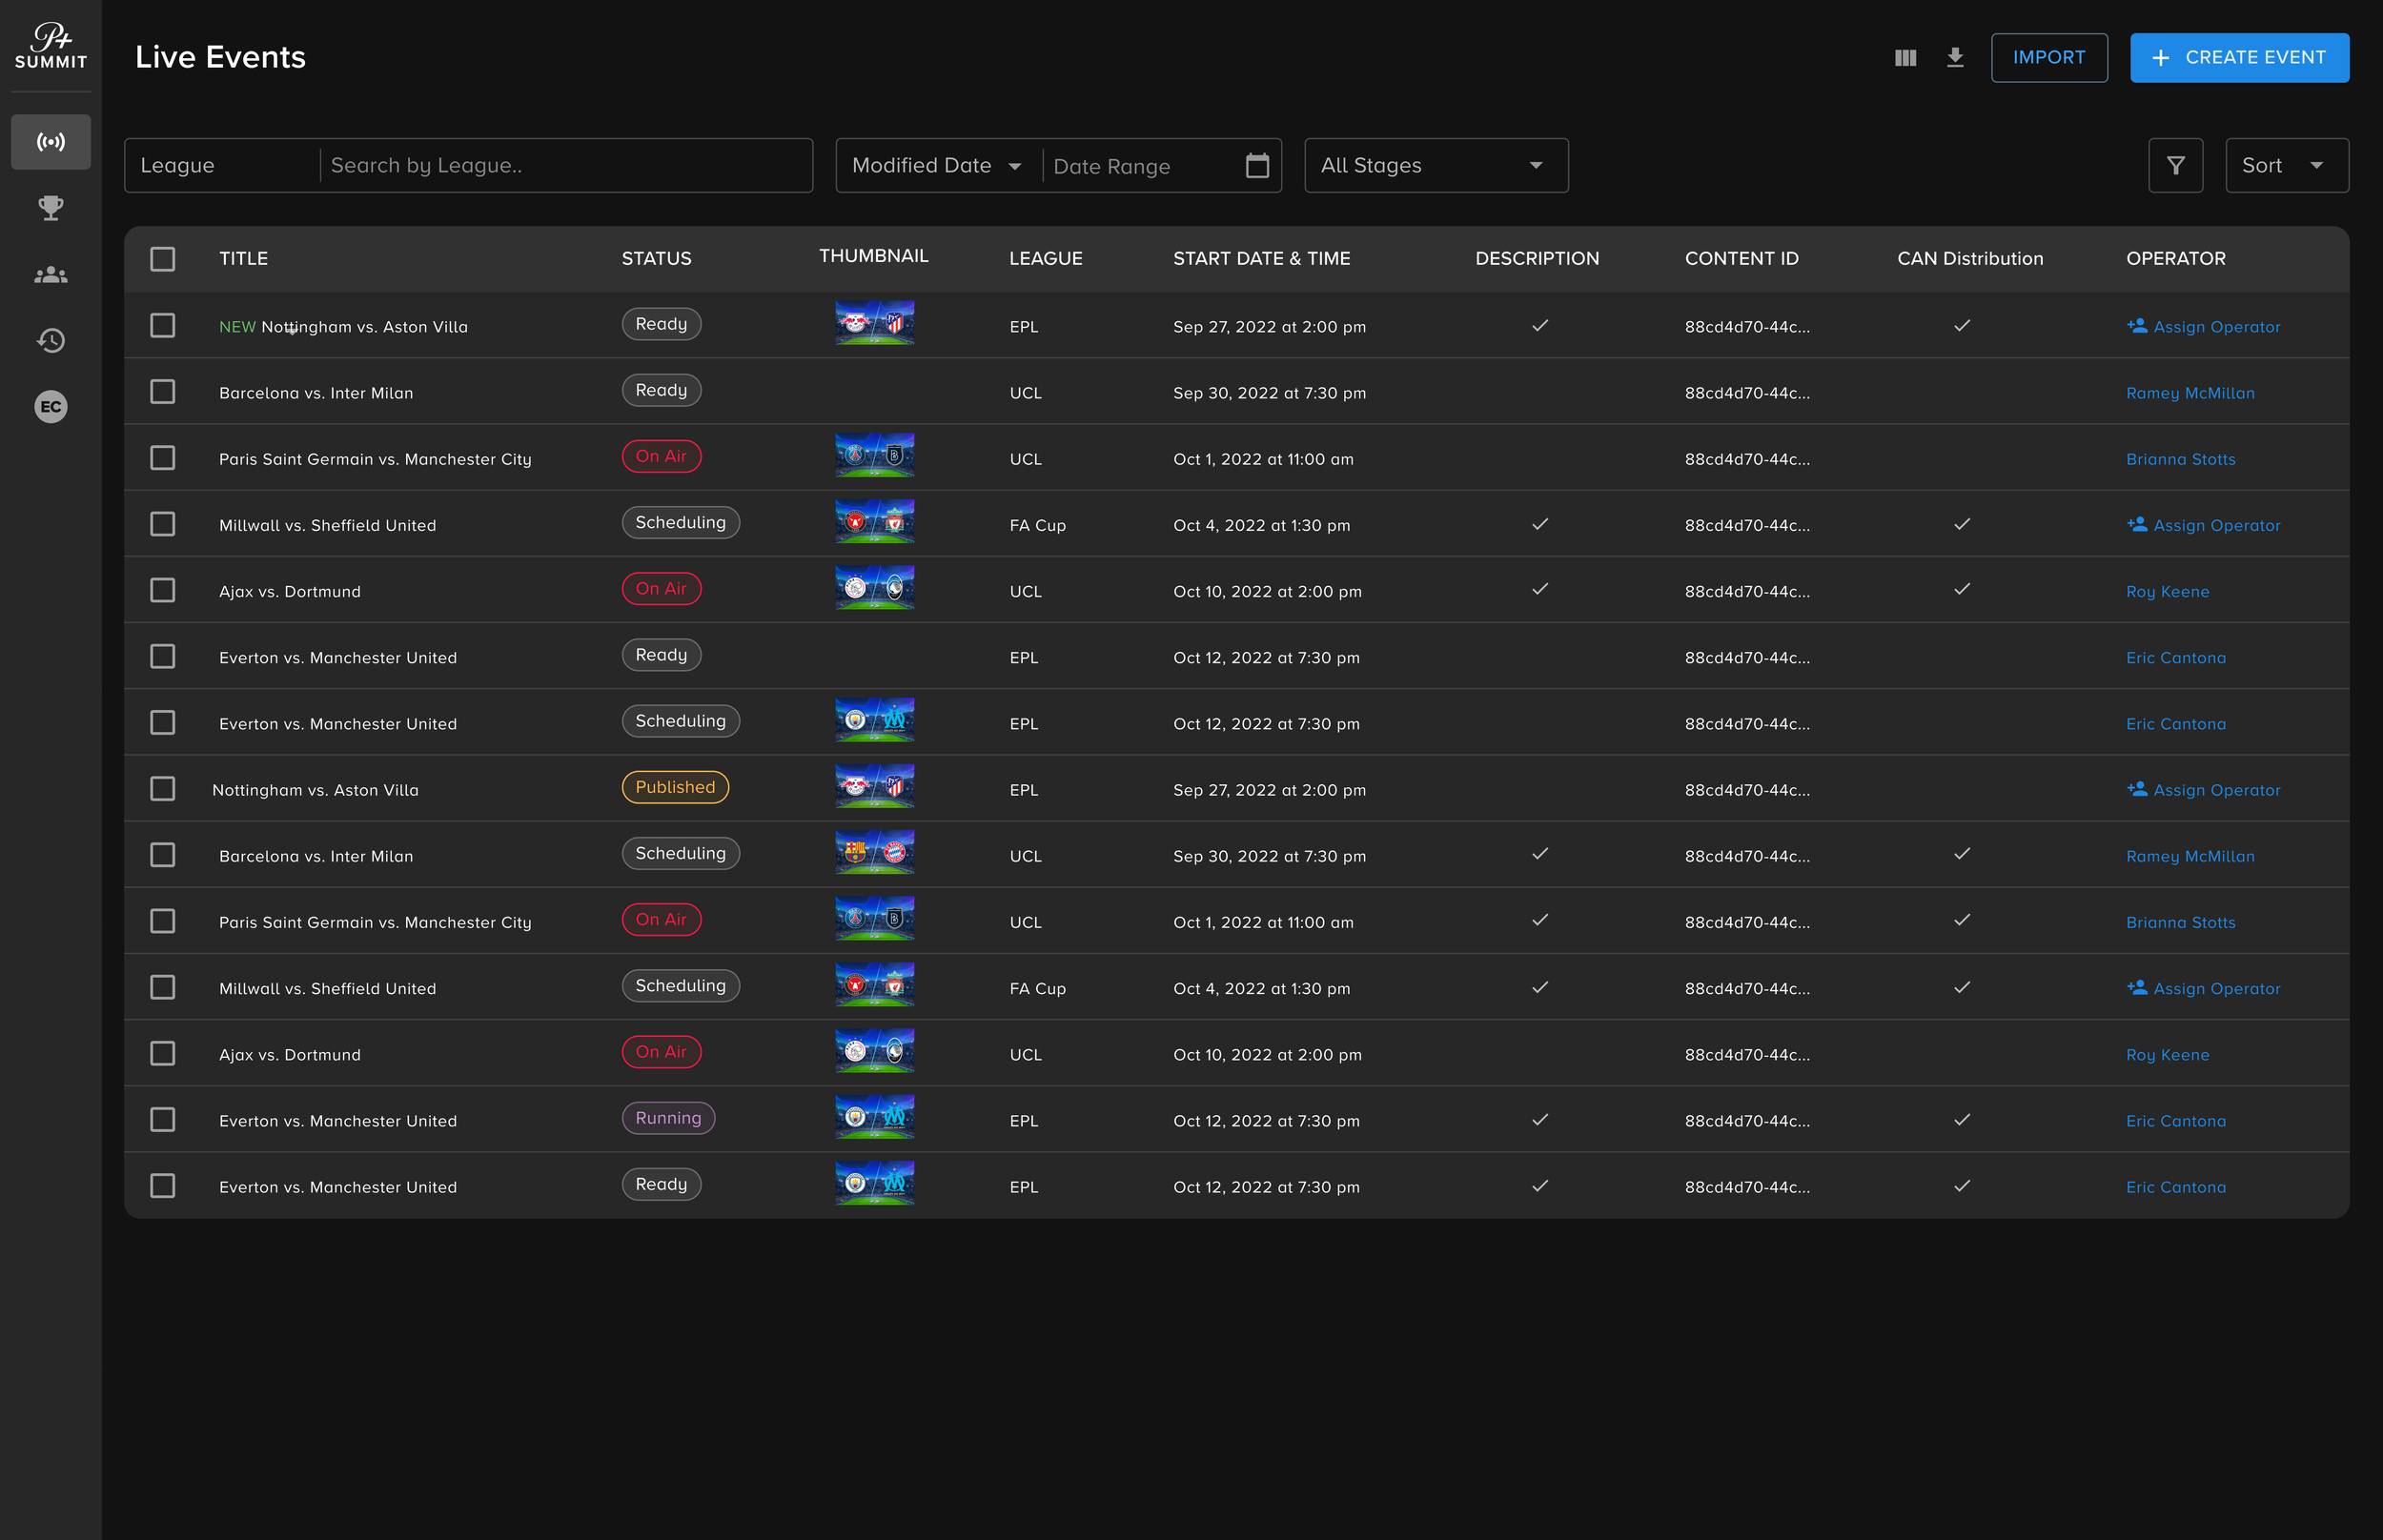Open the trophy leagues sidebar icon
Viewport: 2383px width, 1540px height.
[50, 208]
